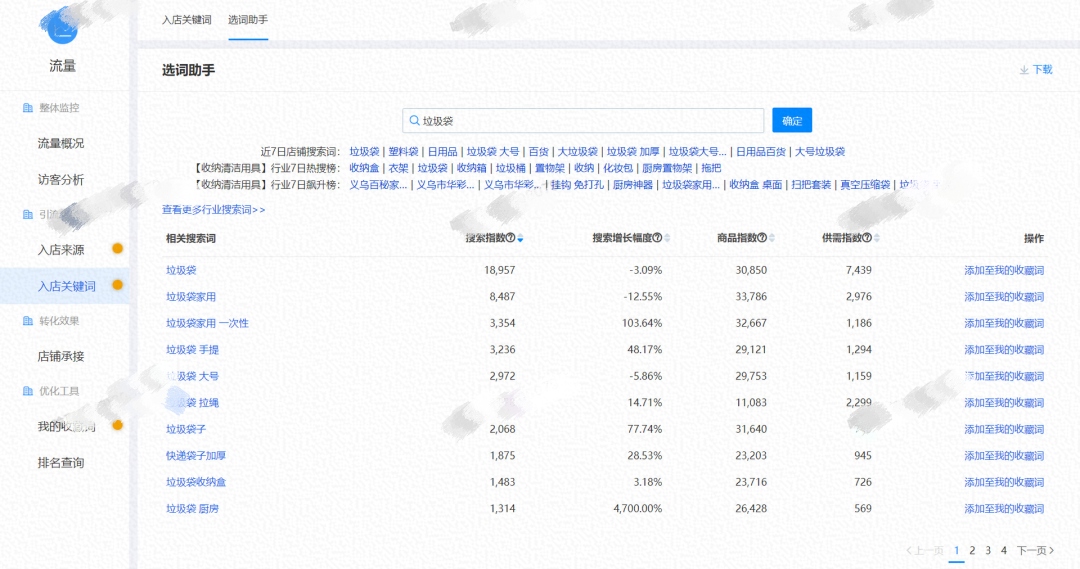Screen dimensions: 1080x569
Task: Click the help icon next to 搜索增长幅度
Action: point(658,238)
